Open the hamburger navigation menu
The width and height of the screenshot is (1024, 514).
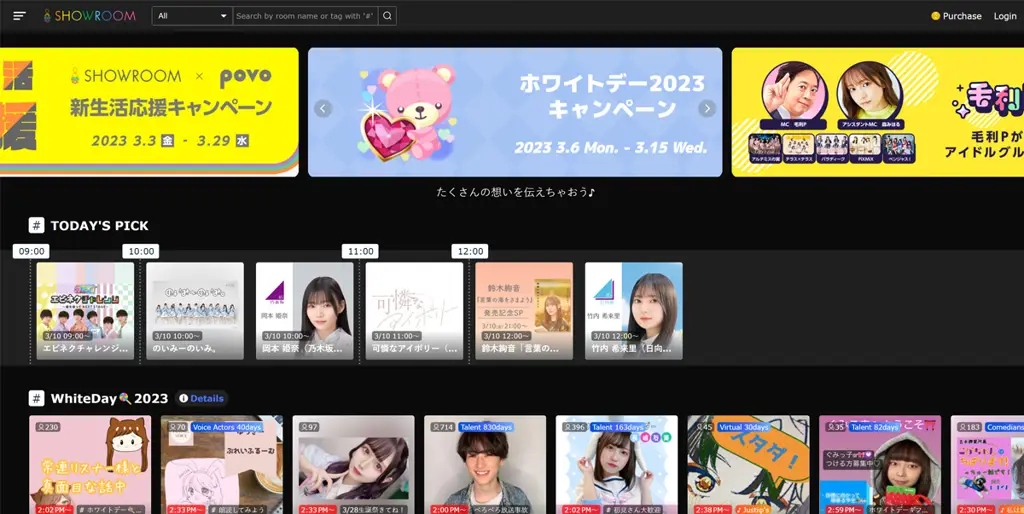[x=20, y=16]
